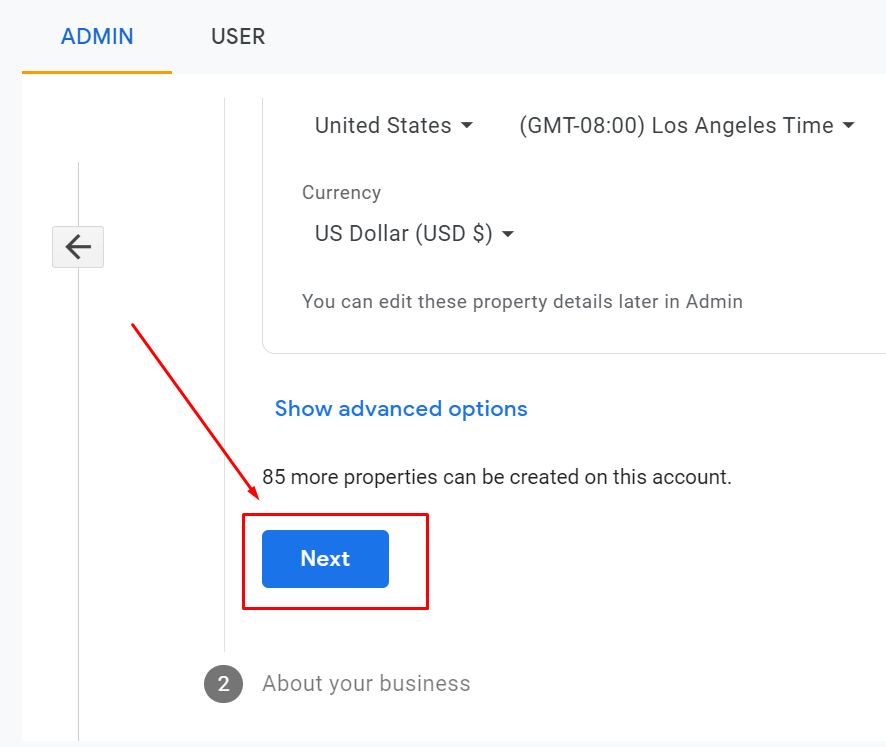Image resolution: width=886 pixels, height=747 pixels.
Task: Click the property details edit later note
Action: pos(523,302)
